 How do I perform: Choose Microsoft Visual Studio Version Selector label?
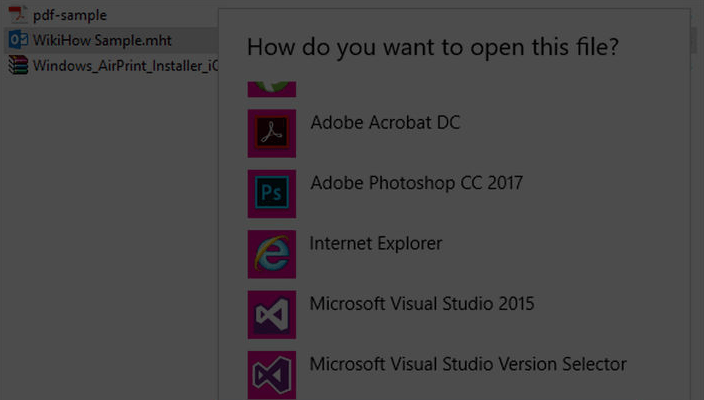tap(468, 364)
